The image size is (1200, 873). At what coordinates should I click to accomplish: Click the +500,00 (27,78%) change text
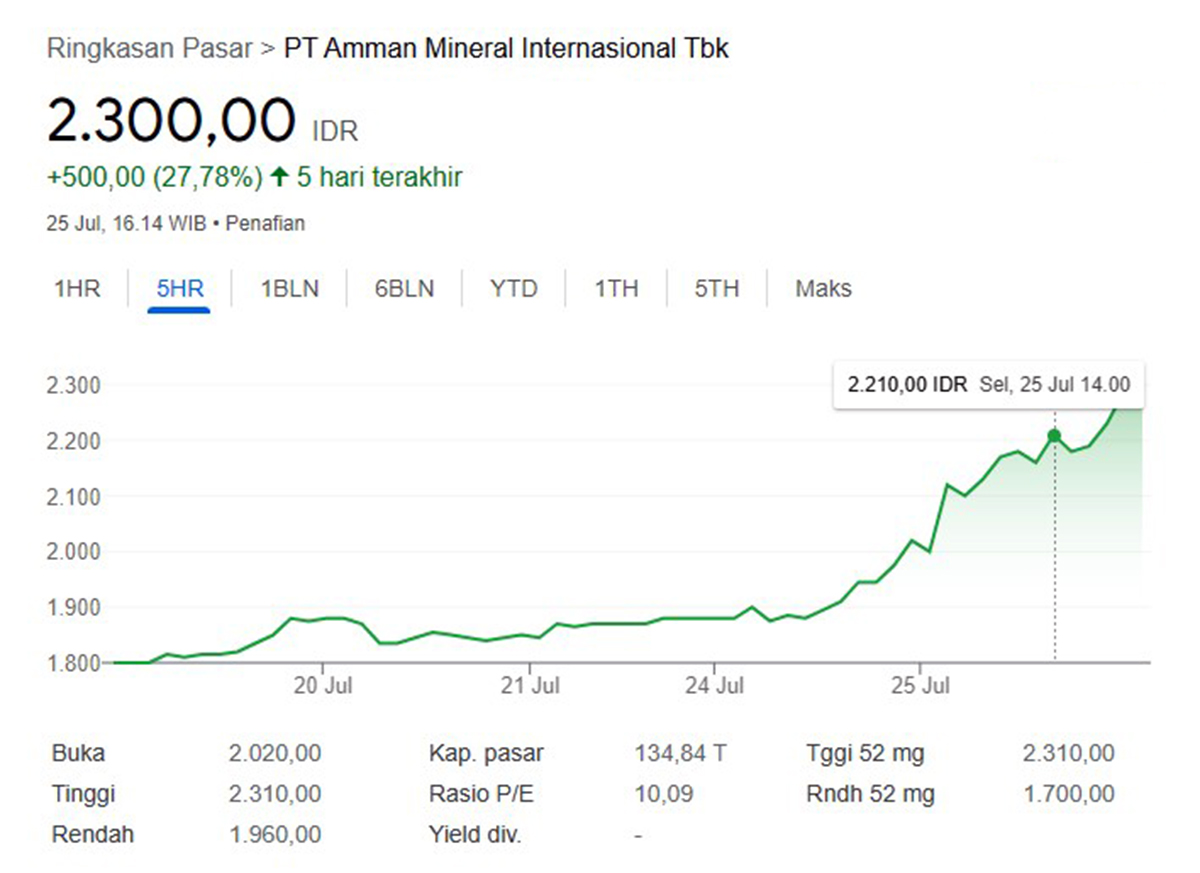155,178
